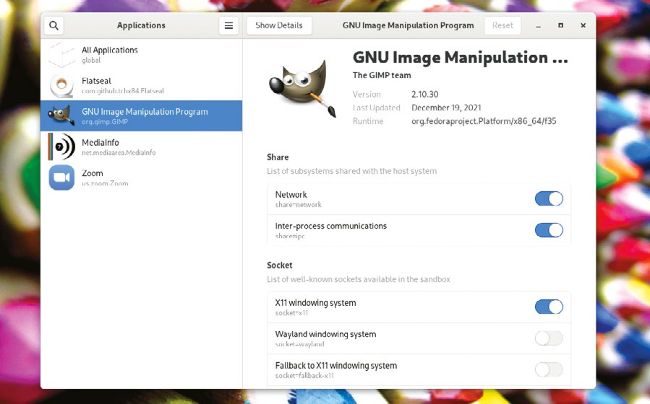Enable Fallback to X11 windowing system switch
This screenshot has height=404, width=650.
click(x=549, y=370)
